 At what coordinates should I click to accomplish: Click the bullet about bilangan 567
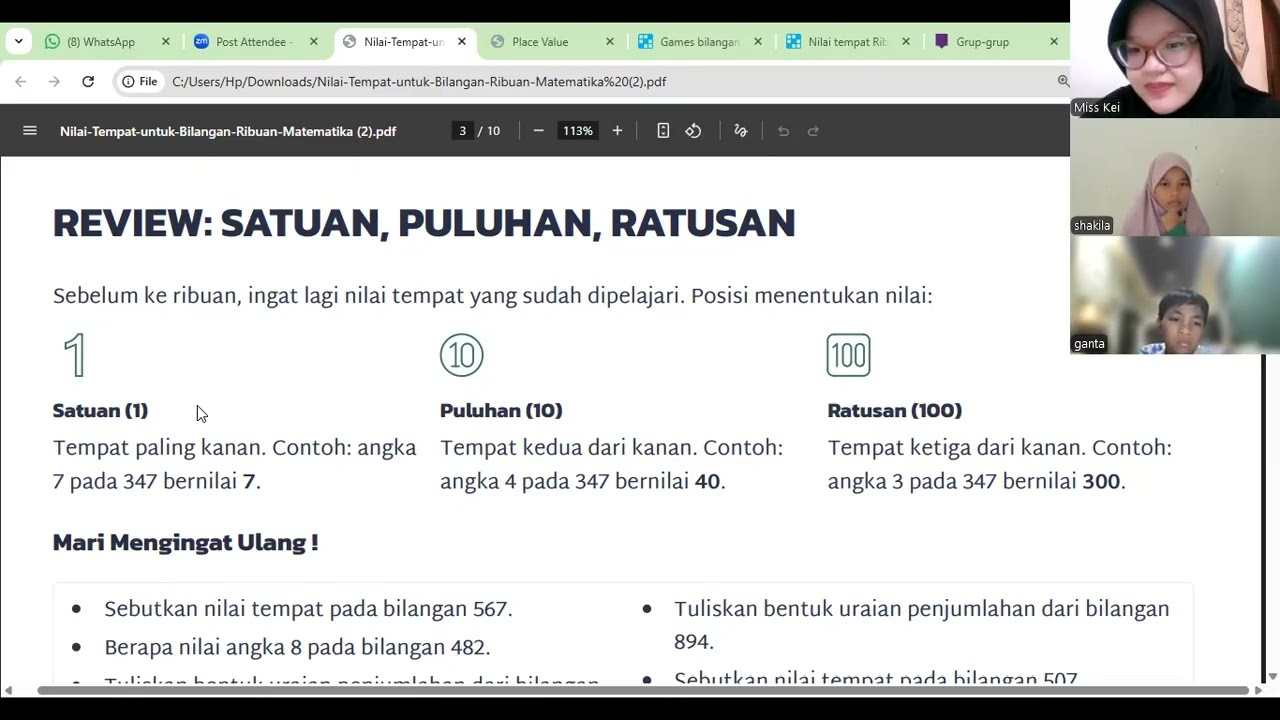tap(308, 608)
